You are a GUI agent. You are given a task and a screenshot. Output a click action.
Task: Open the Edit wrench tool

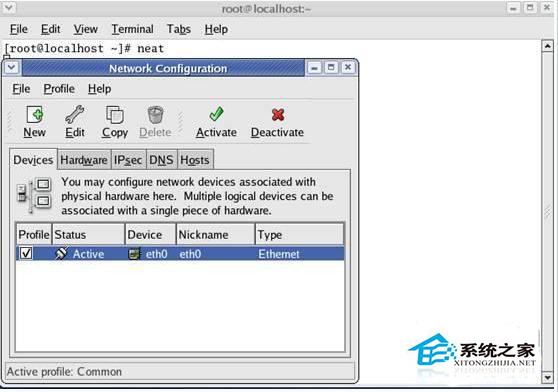(x=75, y=115)
